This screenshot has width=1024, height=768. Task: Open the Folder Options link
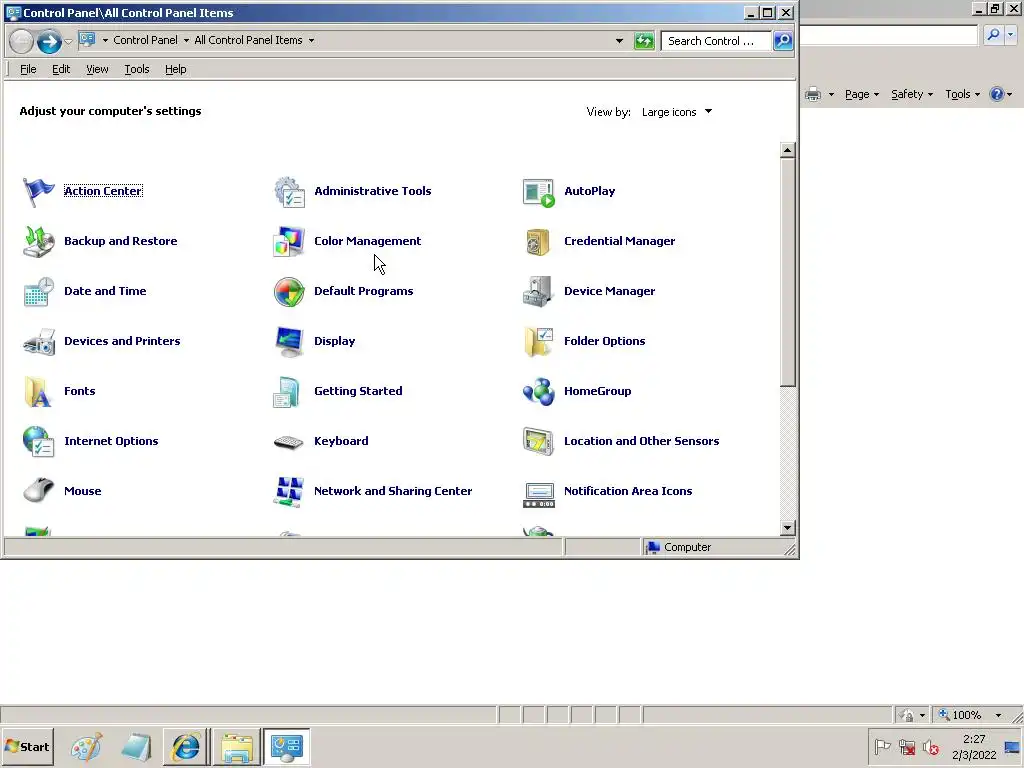tap(605, 341)
